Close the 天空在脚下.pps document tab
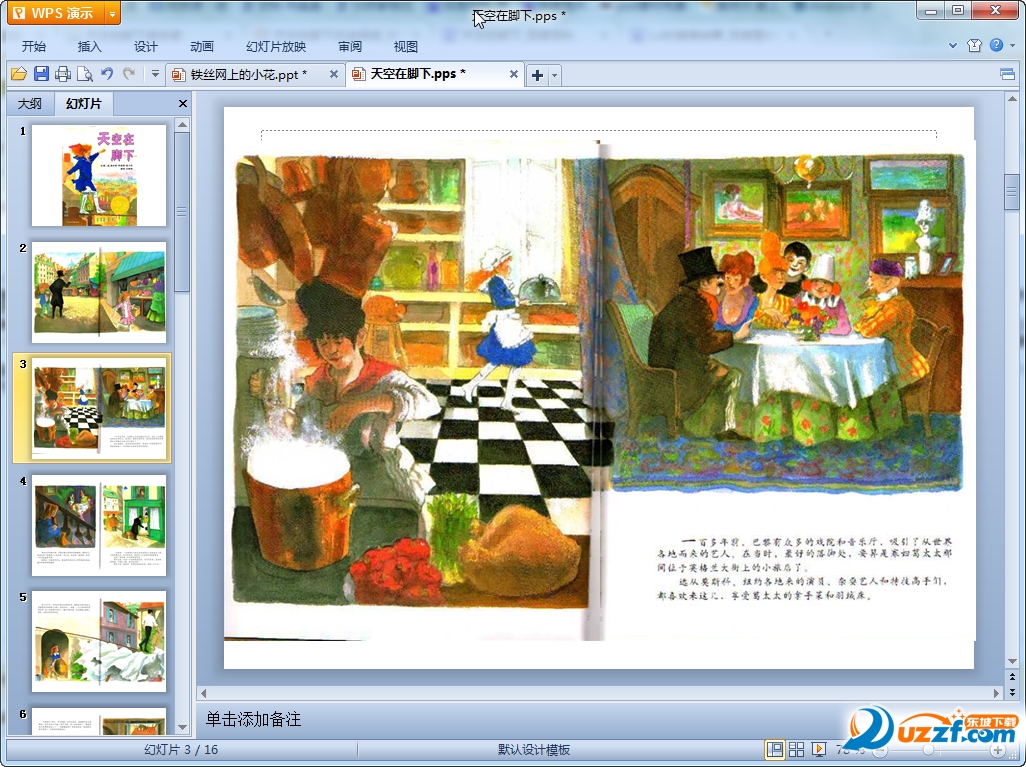 [x=514, y=75]
